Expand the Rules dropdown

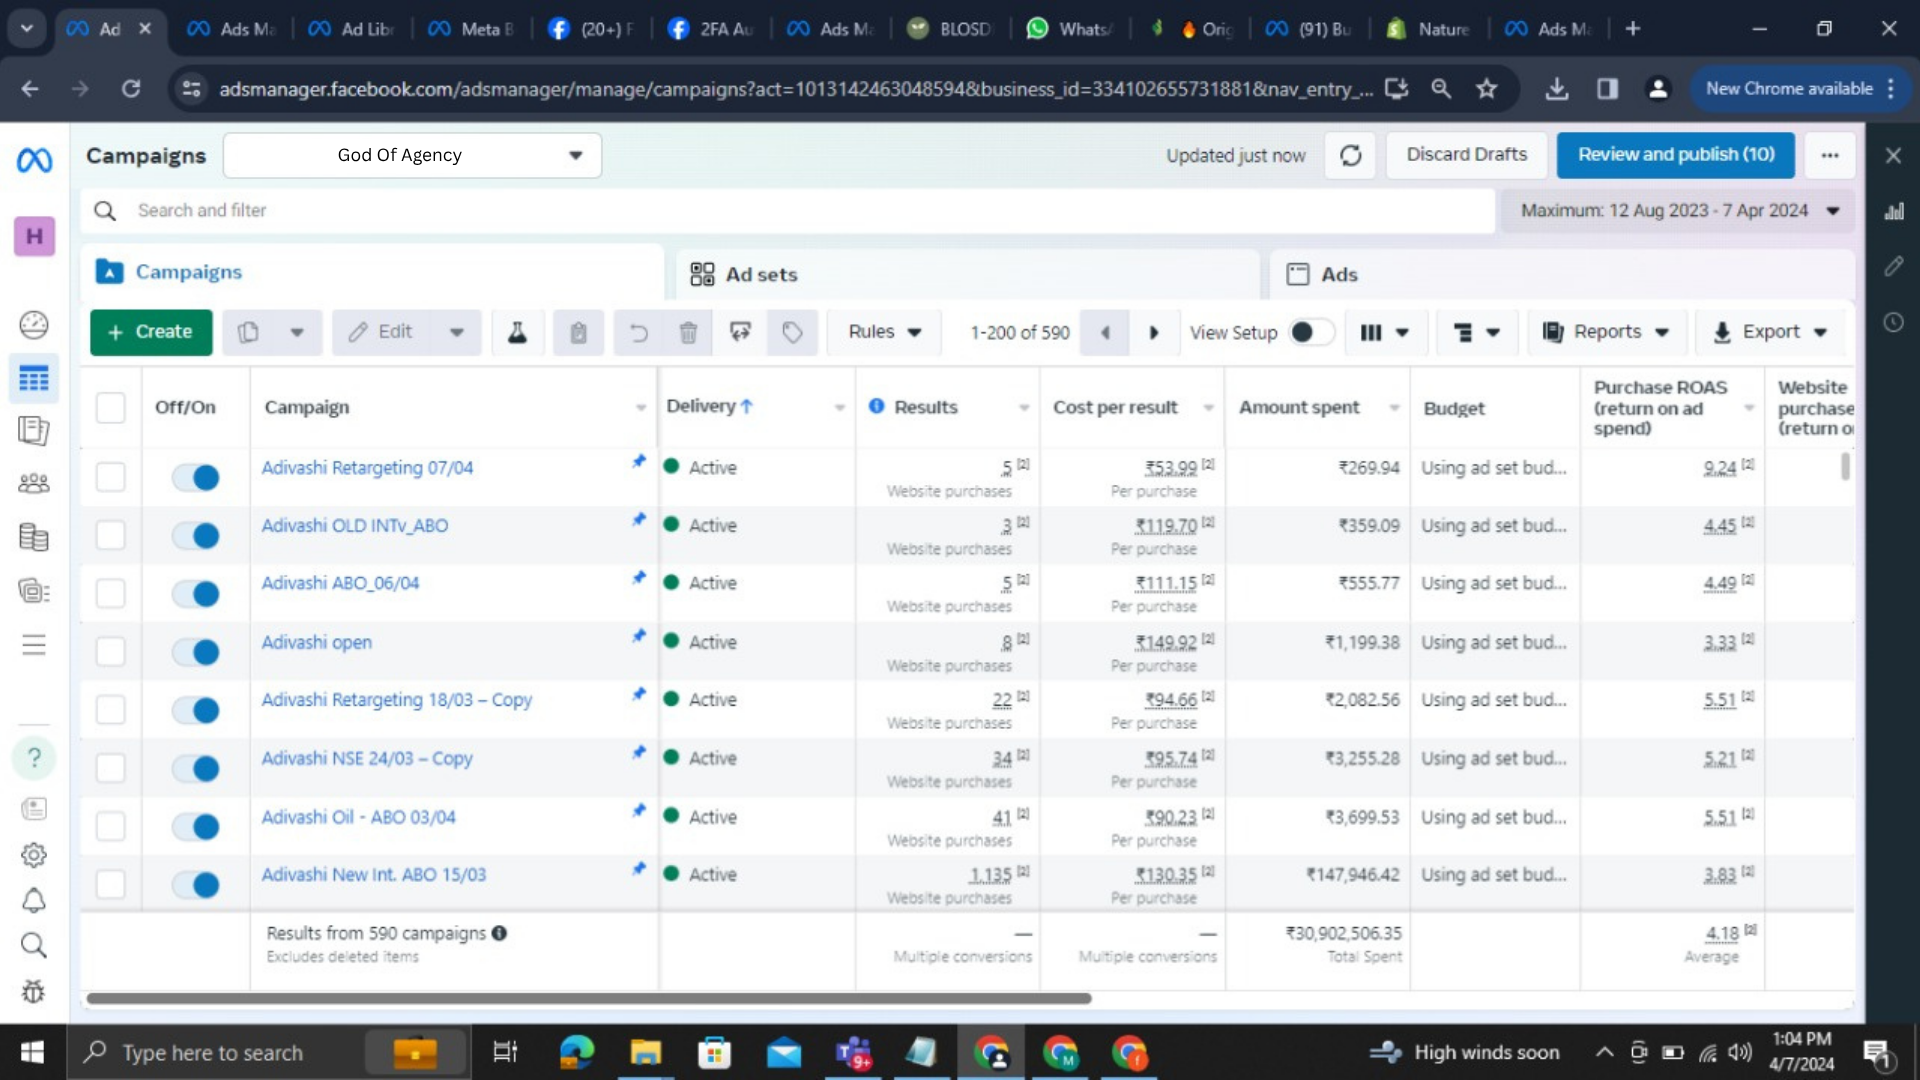884,332
